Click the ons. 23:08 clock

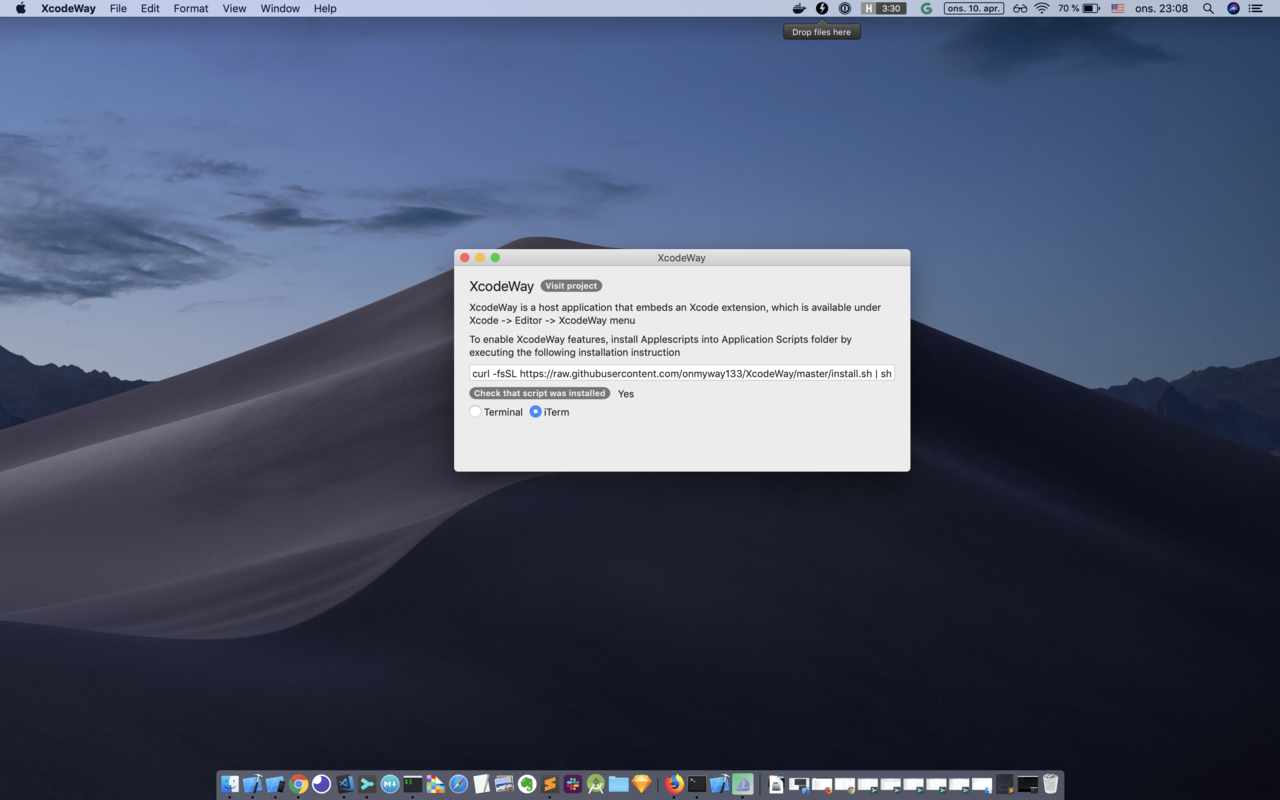coord(1161,8)
